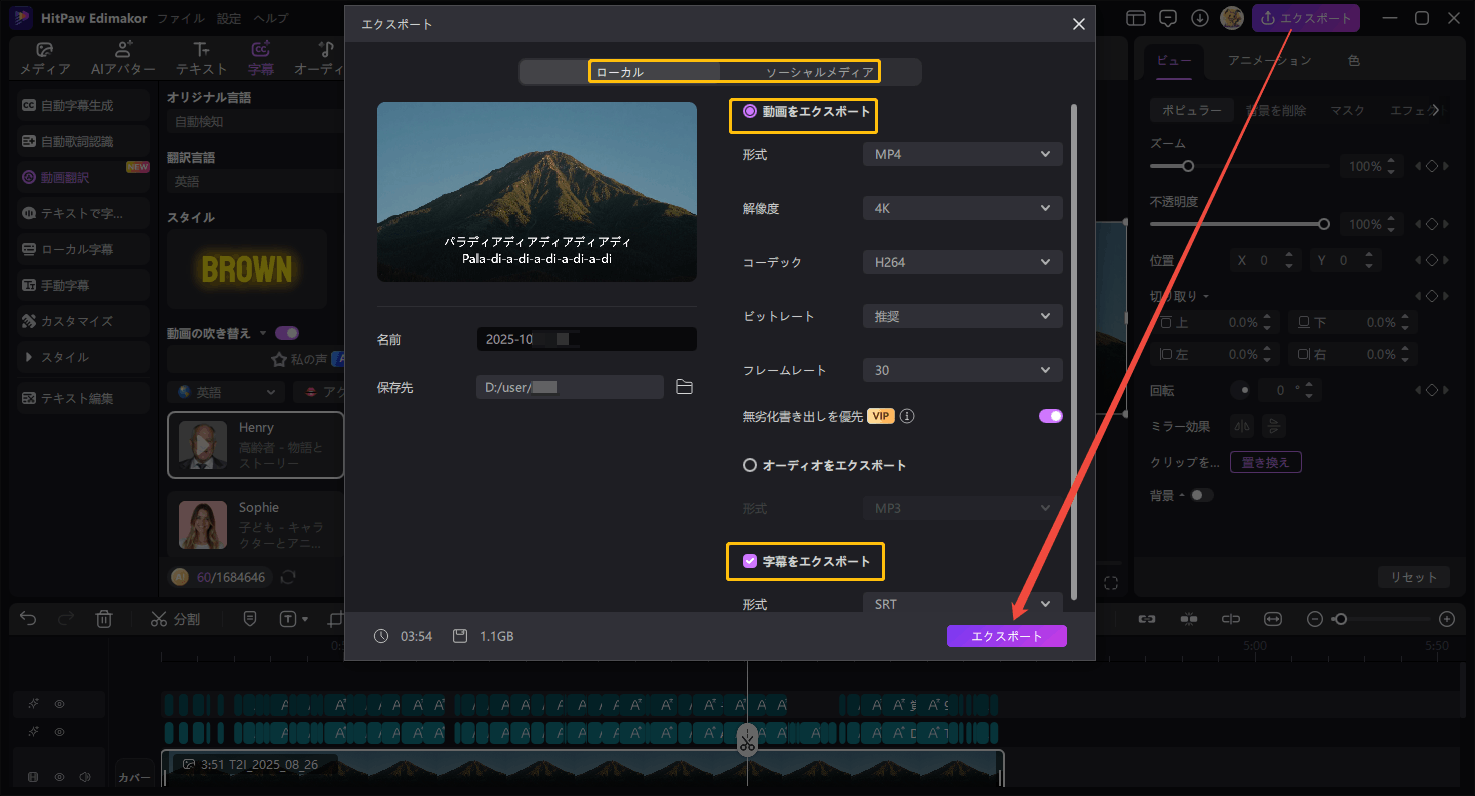Click the undo arrow in timeline toolbar
The width and height of the screenshot is (1475, 796).
tap(28, 619)
